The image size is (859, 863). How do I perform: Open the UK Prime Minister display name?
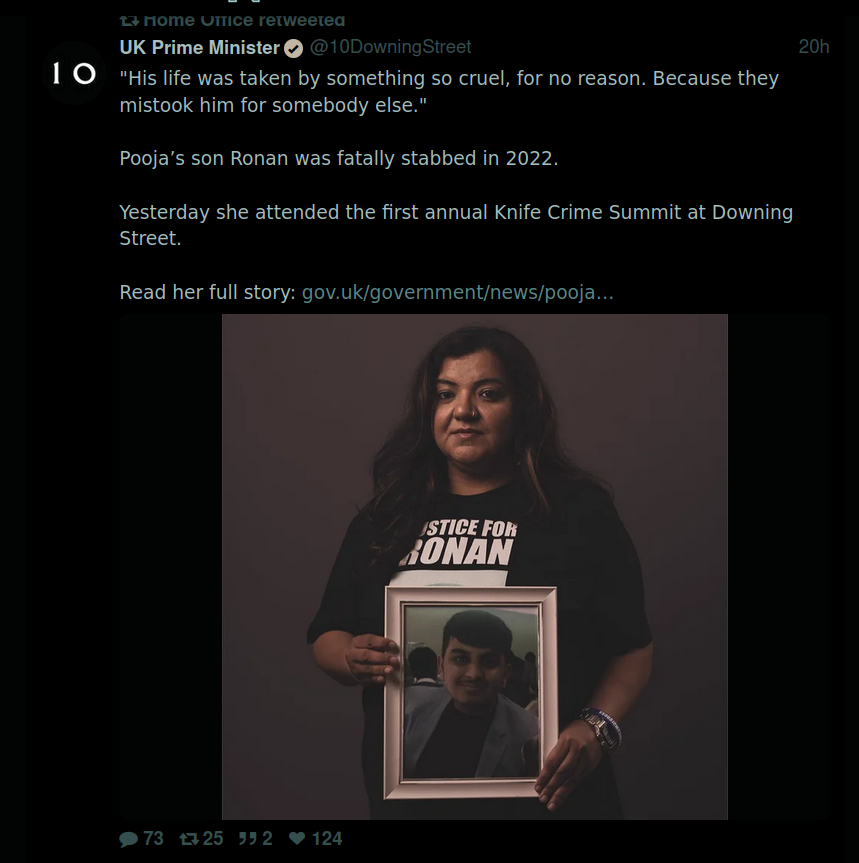click(x=200, y=47)
